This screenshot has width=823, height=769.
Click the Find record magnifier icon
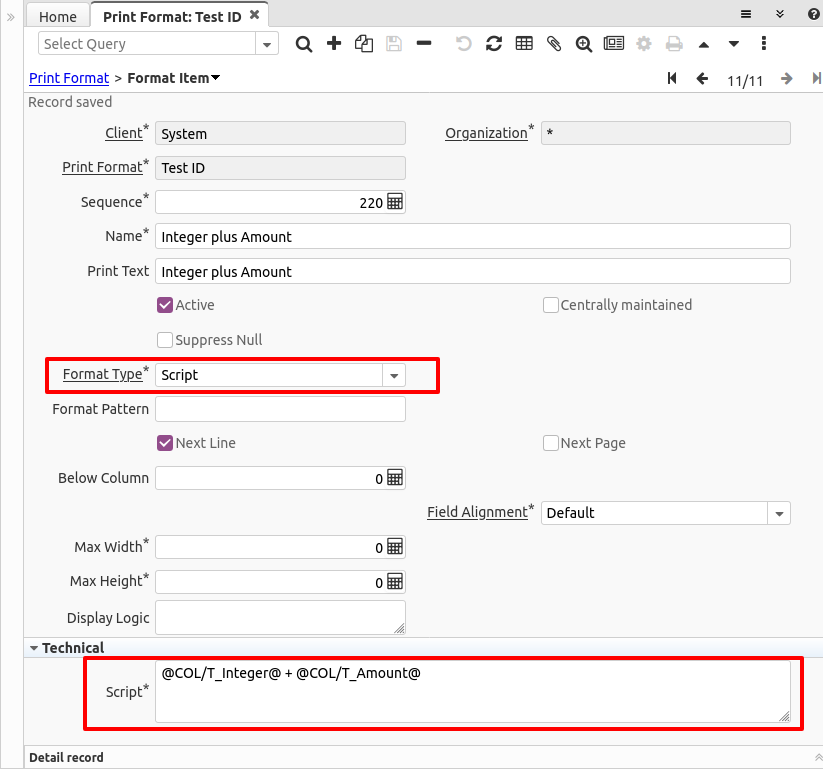(304, 44)
